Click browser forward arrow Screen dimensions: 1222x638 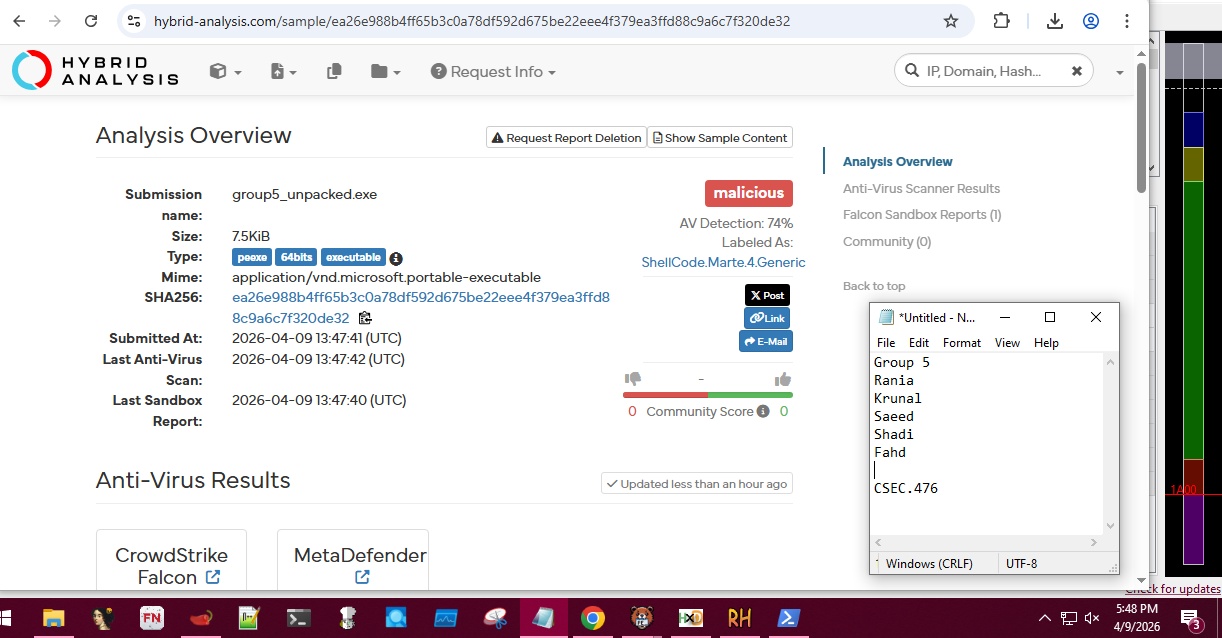[x=55, y=21]
